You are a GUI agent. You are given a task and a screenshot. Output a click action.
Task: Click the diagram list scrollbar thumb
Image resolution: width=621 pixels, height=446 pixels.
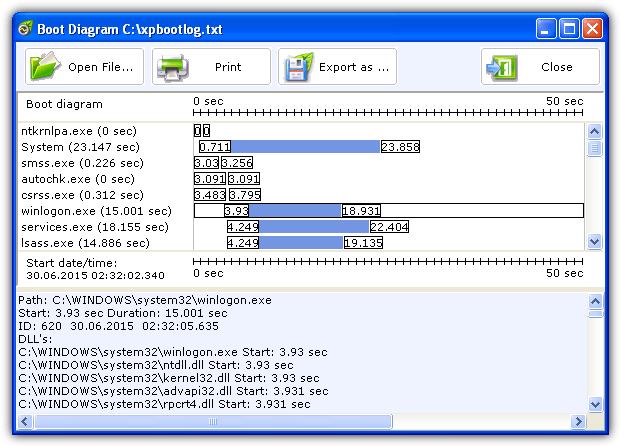[594, 148]
